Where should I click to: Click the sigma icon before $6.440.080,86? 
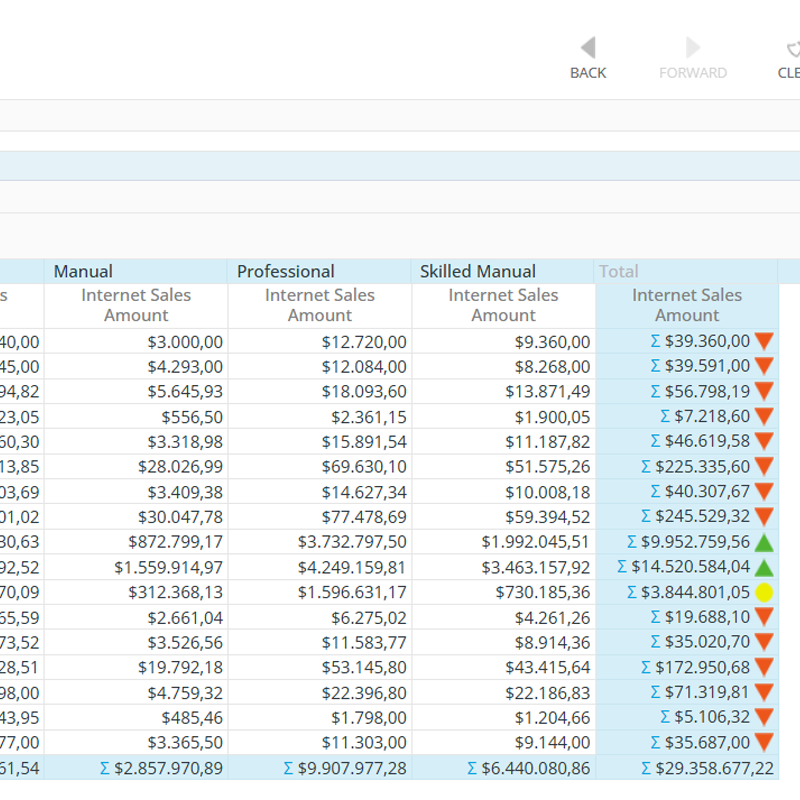472,768
